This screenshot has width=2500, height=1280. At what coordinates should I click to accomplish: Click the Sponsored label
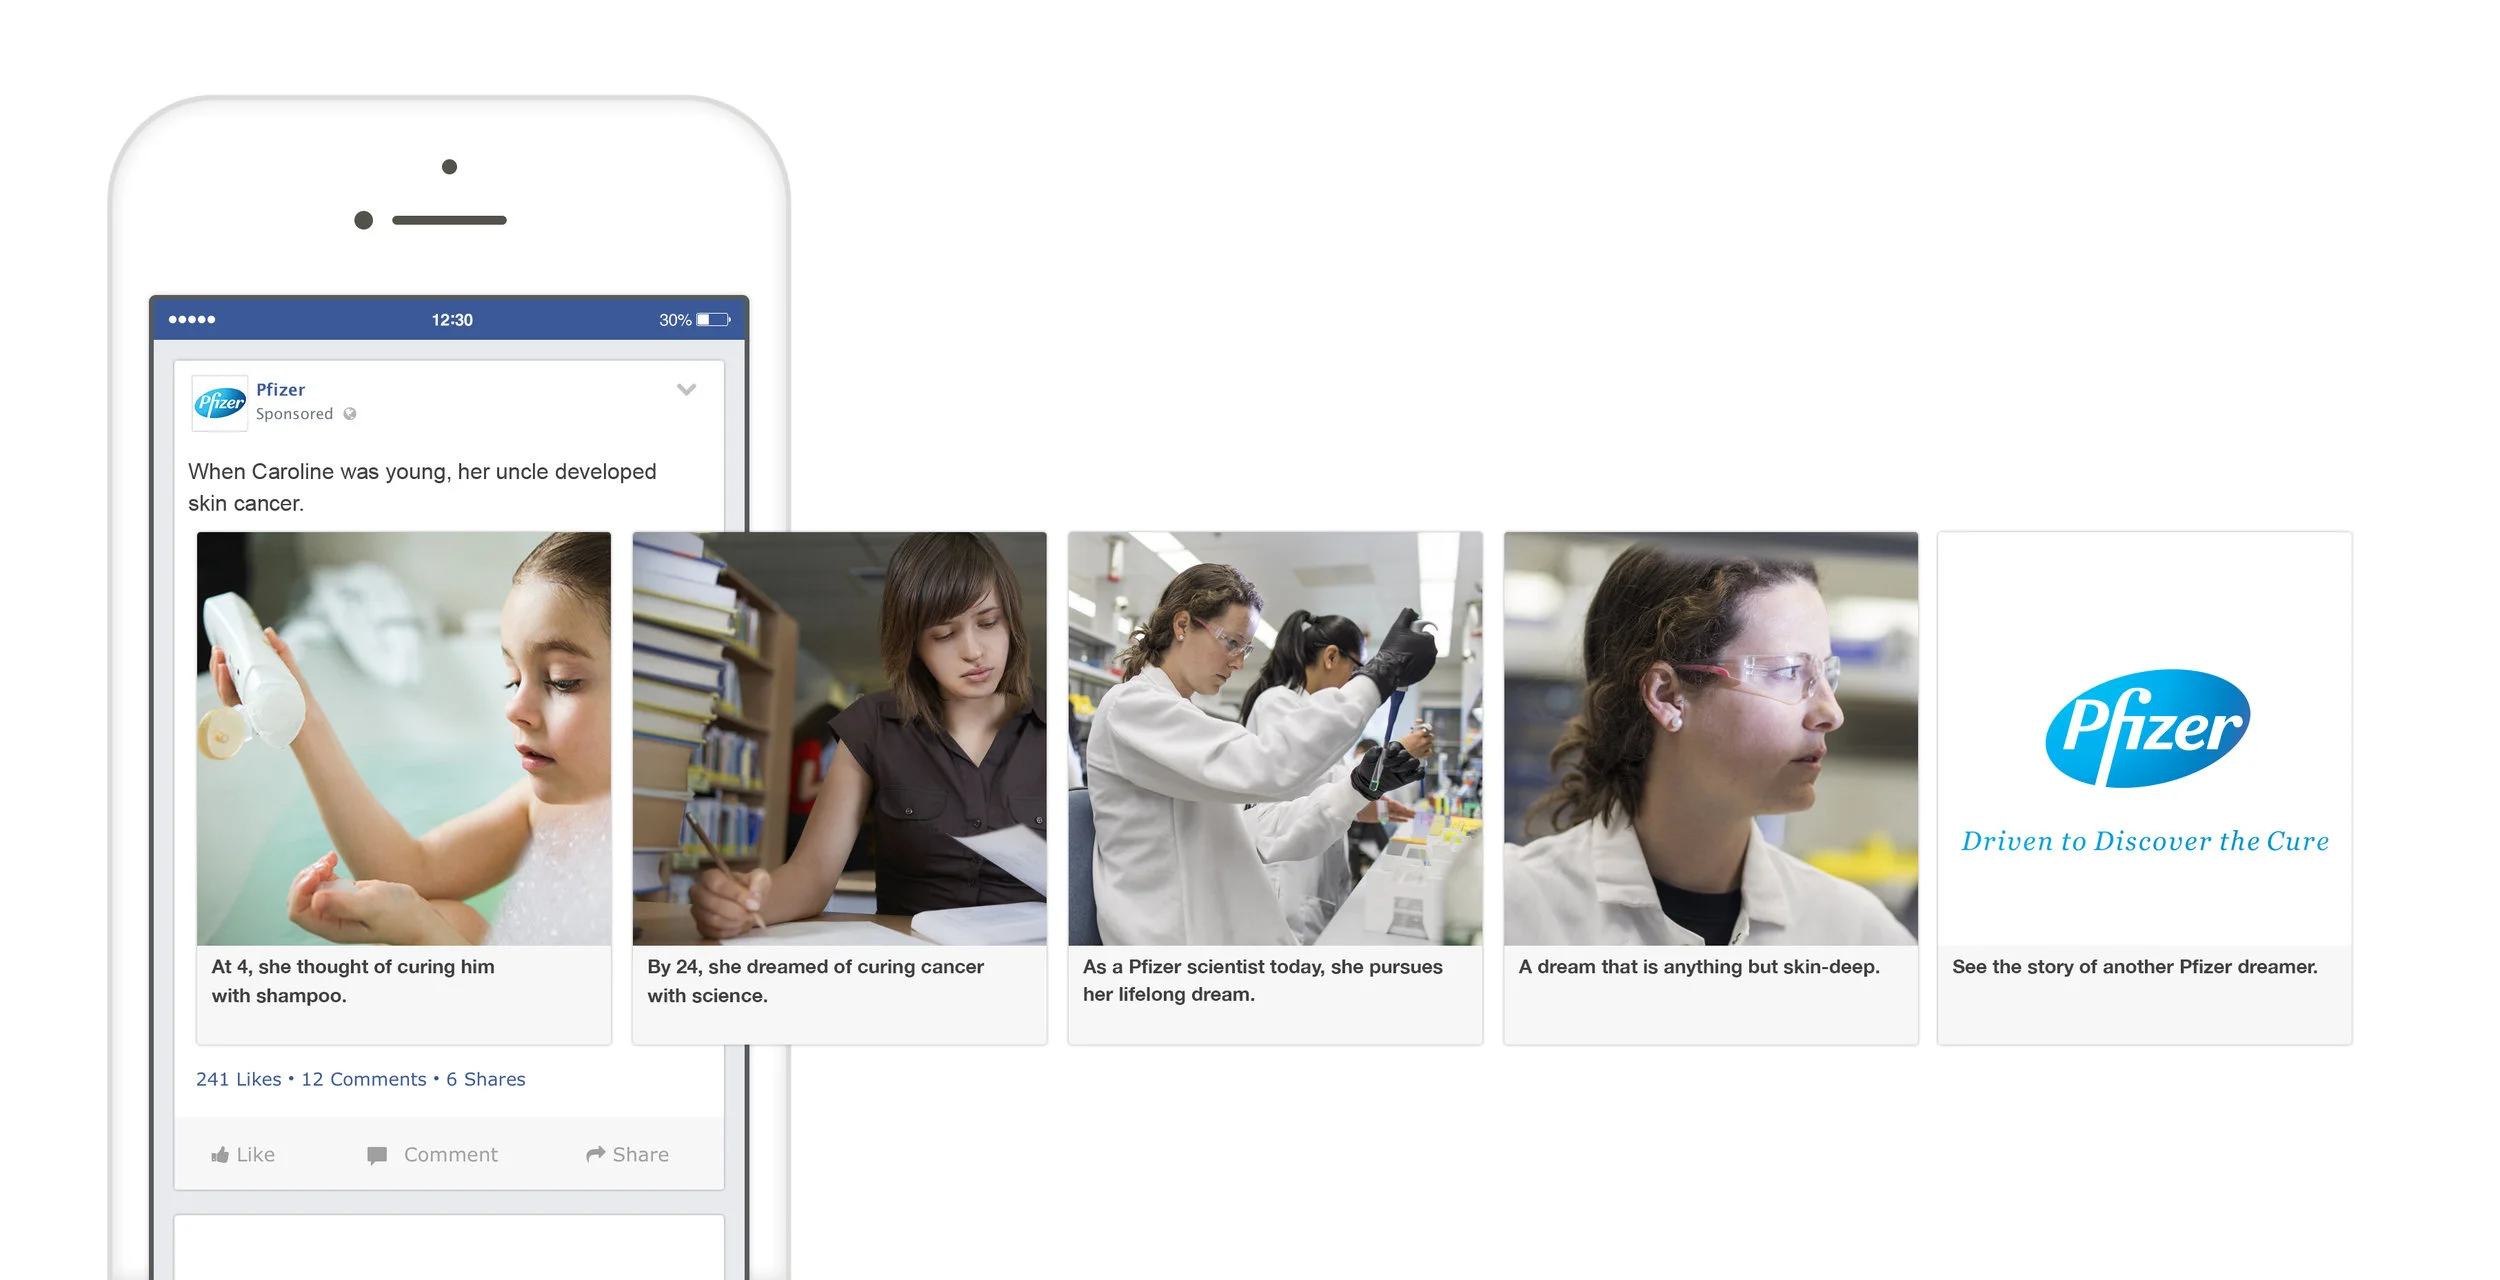coord(294,414)
